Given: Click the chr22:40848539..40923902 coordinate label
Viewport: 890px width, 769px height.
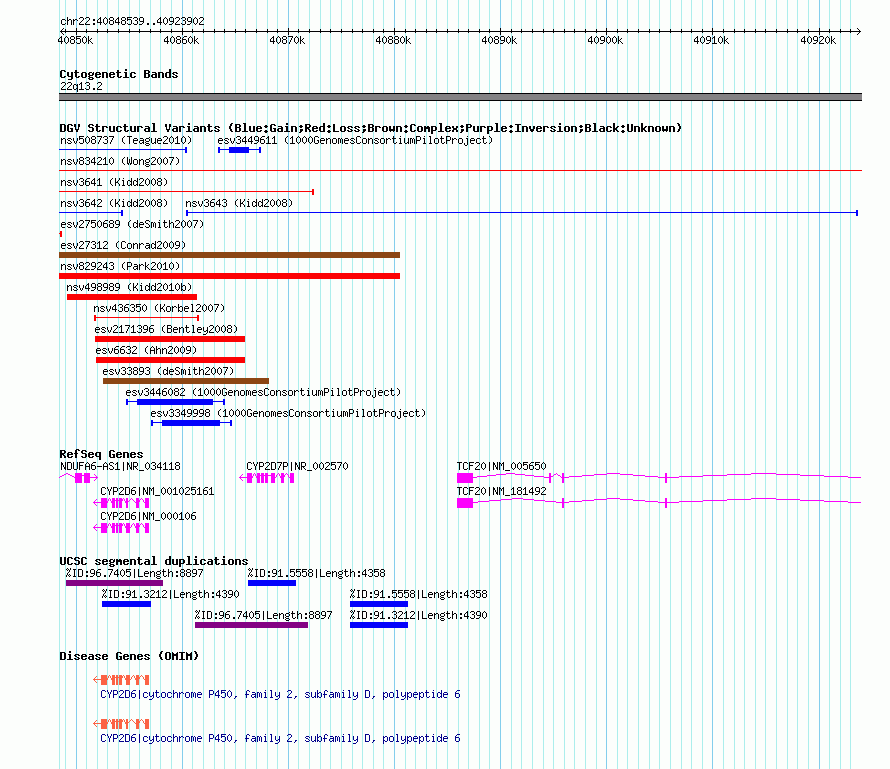Looking at the screenshot, I should [132, 21].
